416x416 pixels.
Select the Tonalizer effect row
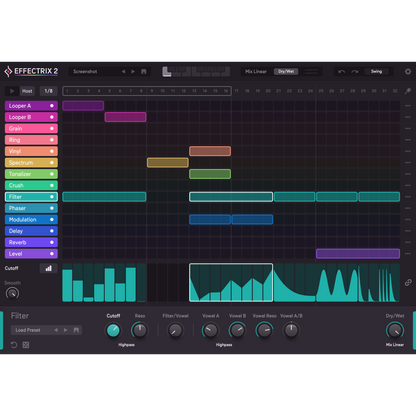click(31, 174)
